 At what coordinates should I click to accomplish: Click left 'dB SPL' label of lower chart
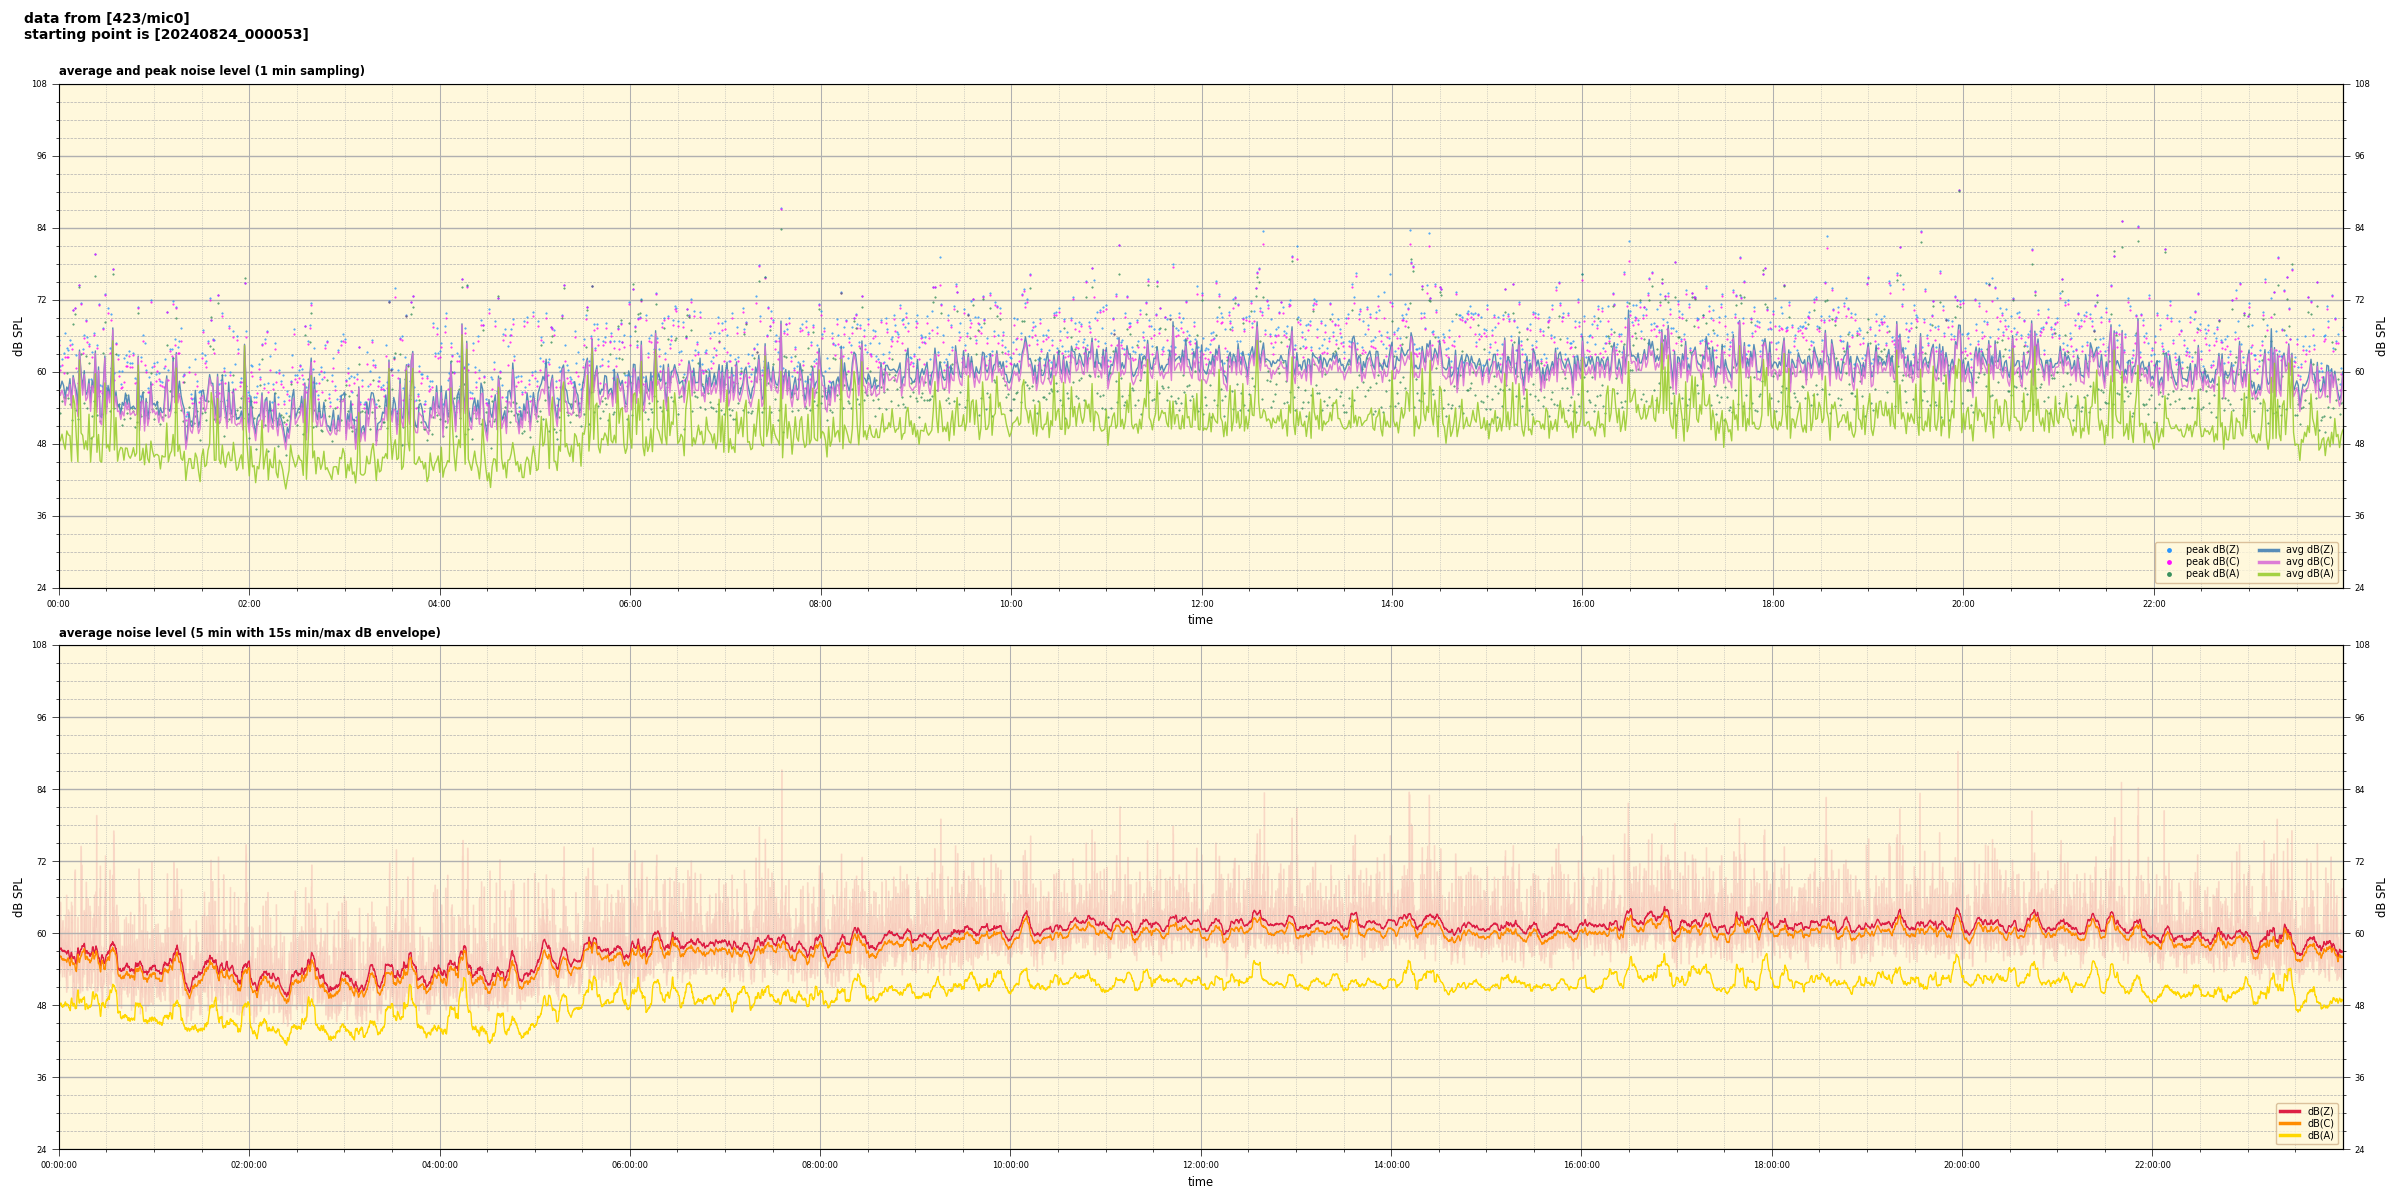point(18,897)
